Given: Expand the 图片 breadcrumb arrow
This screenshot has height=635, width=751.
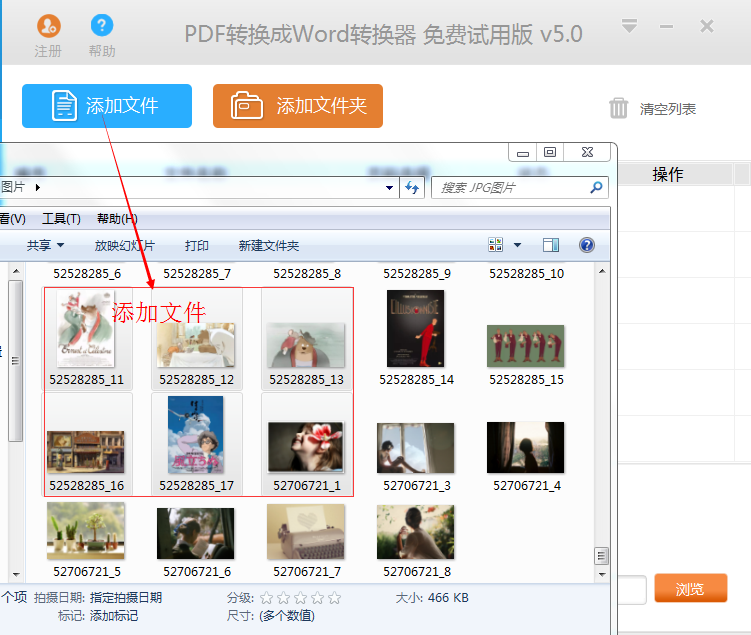Looking at the screenshot, I should point(38,187).
